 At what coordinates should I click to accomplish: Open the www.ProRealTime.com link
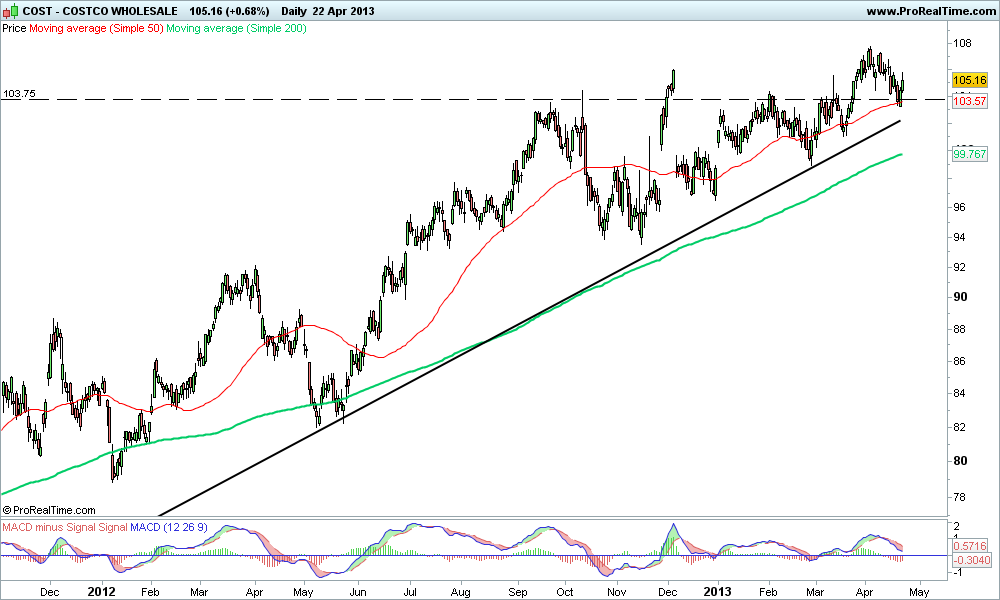coord(931,11)
